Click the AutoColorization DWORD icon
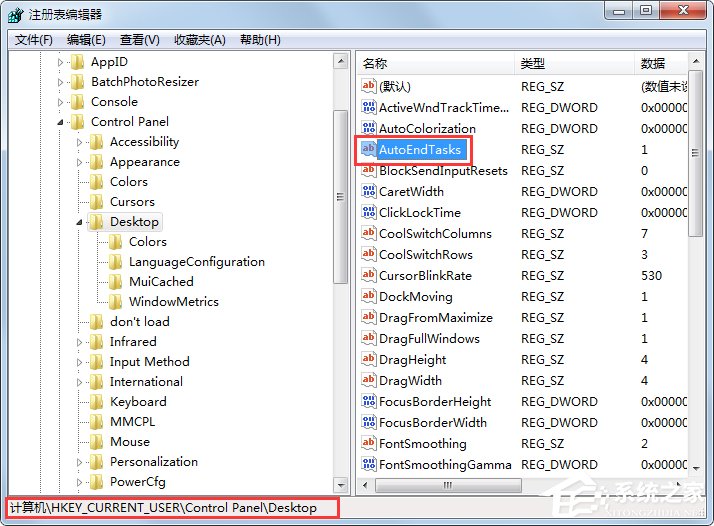This screenshot has width=714, height=526. pos(368,128)
